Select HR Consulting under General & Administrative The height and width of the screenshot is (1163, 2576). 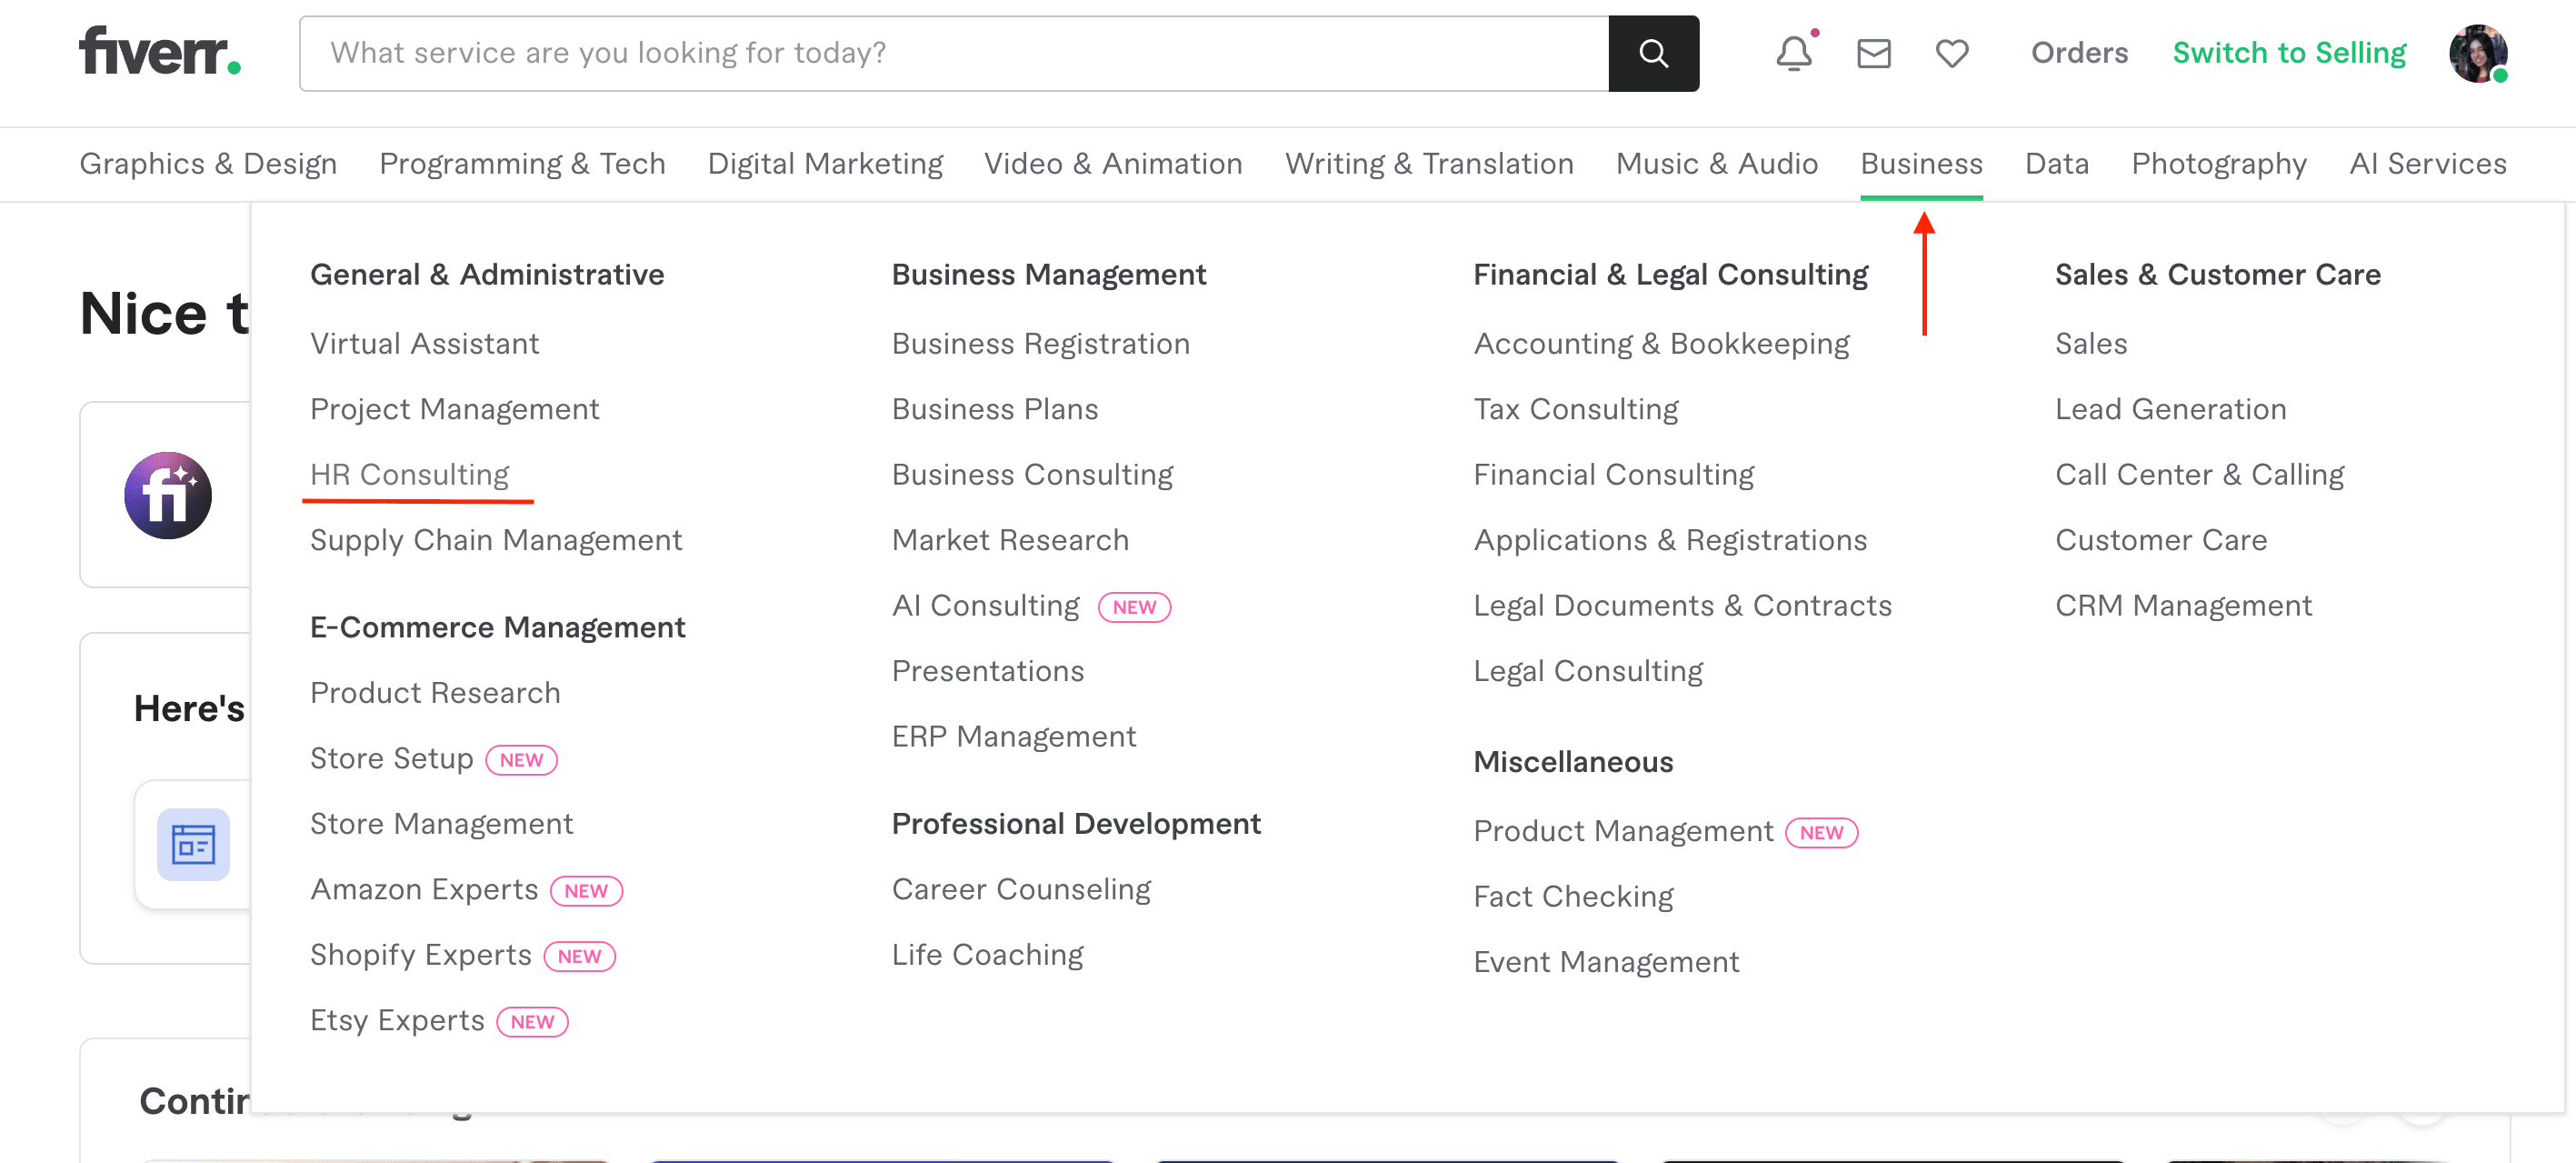(409, 474)
